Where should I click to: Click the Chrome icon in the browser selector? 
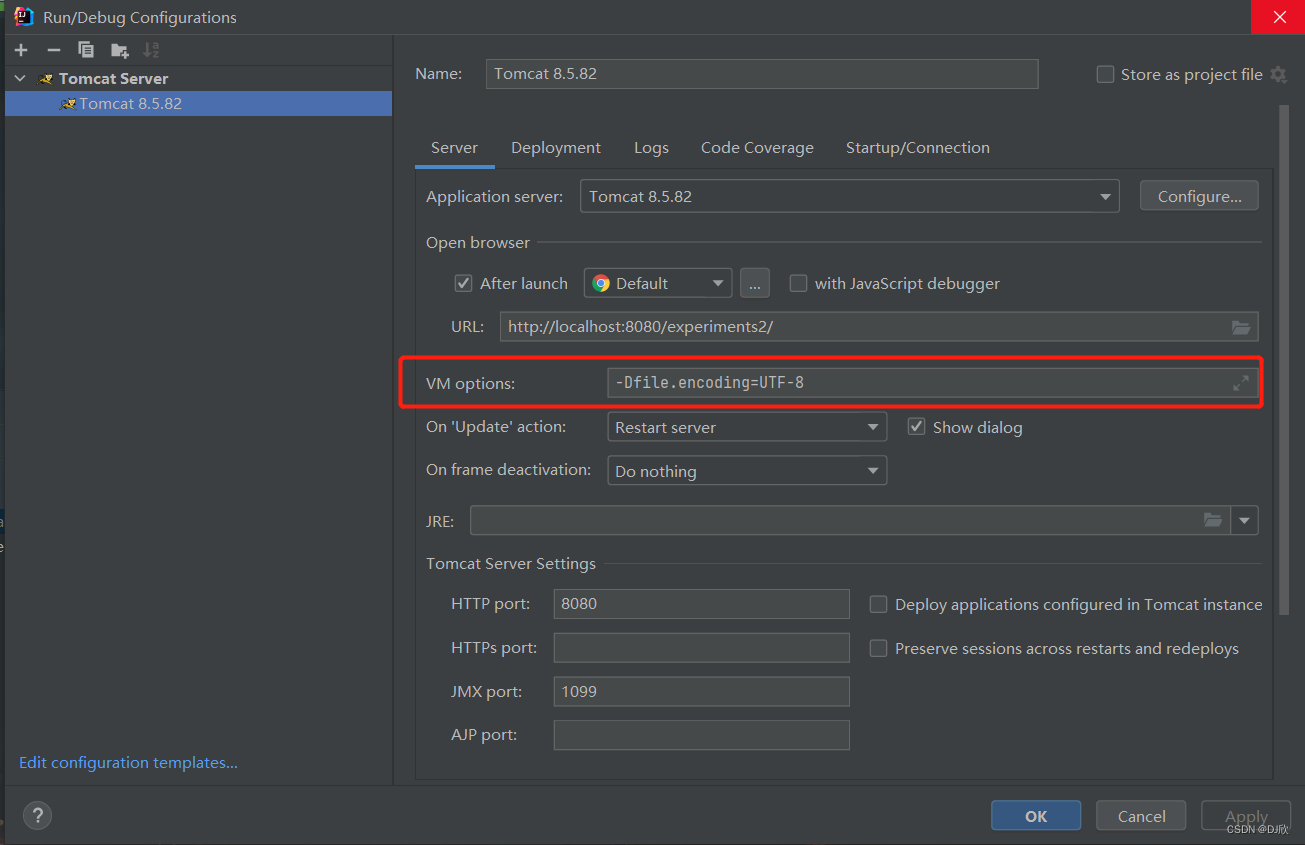coord(601,283)
